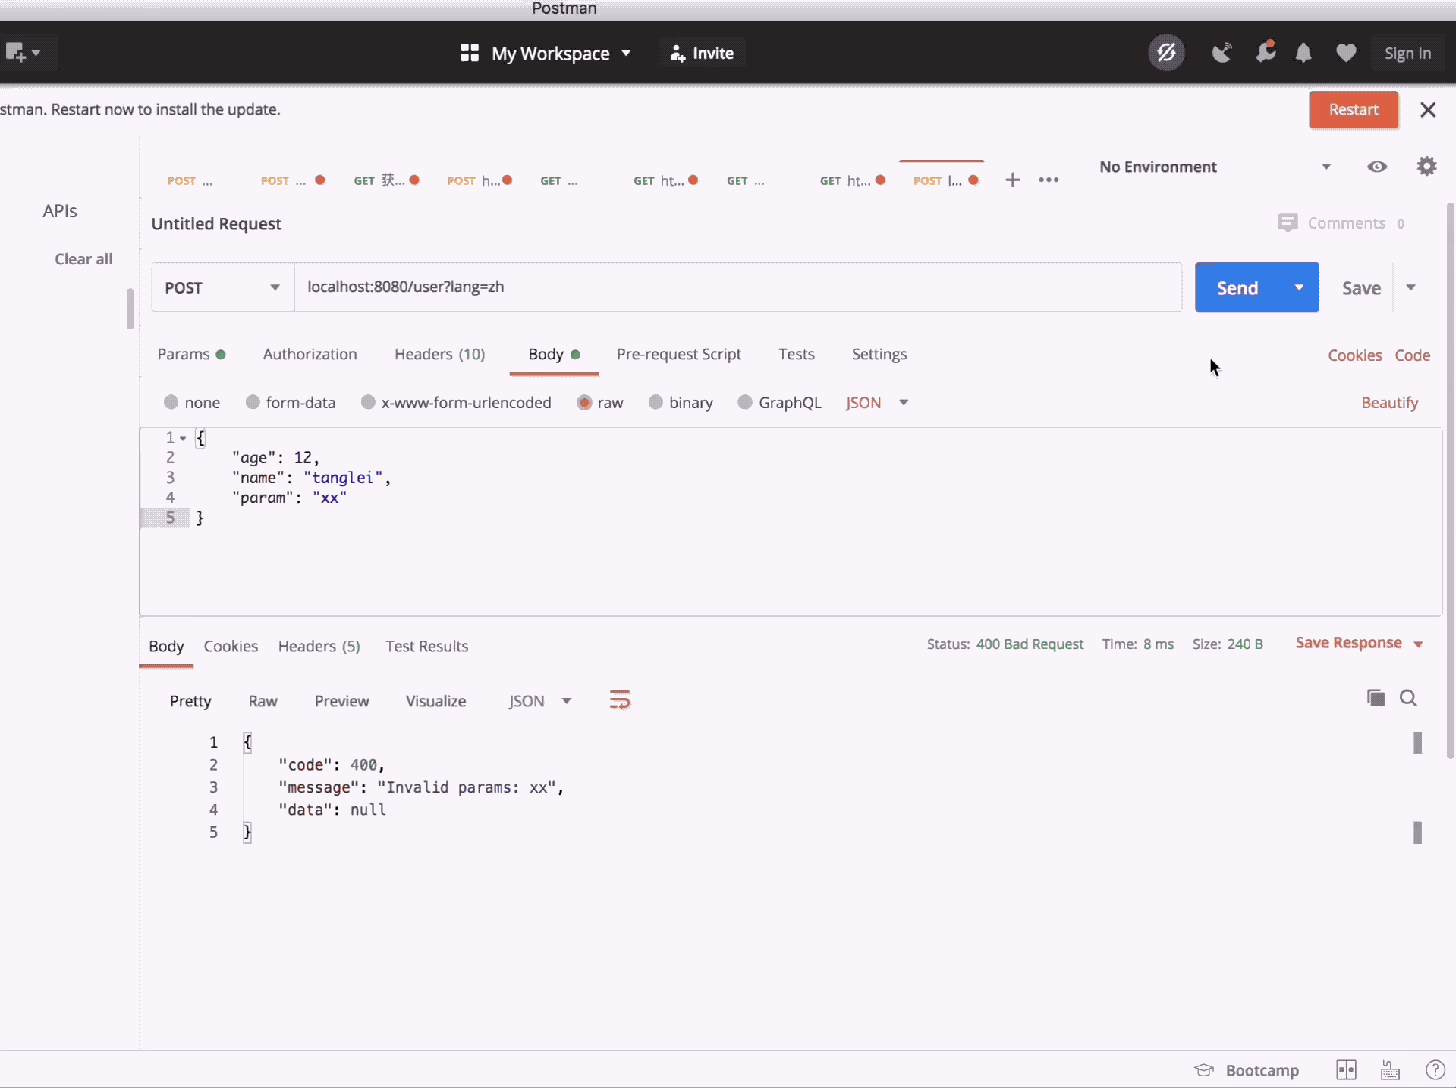Viewport: 1456px width, 1088px height.
Task: Click the Cookies link
Action: (x=1354, y=355)
